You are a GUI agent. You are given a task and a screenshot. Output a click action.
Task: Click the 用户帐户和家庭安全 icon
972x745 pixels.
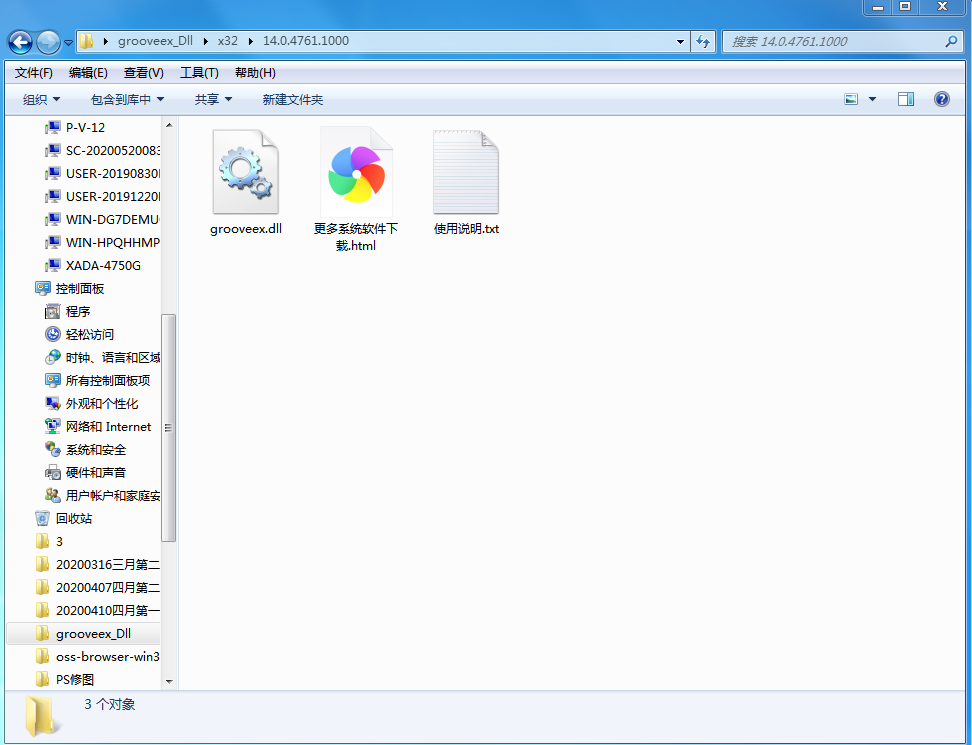click(x=53, y=495)
